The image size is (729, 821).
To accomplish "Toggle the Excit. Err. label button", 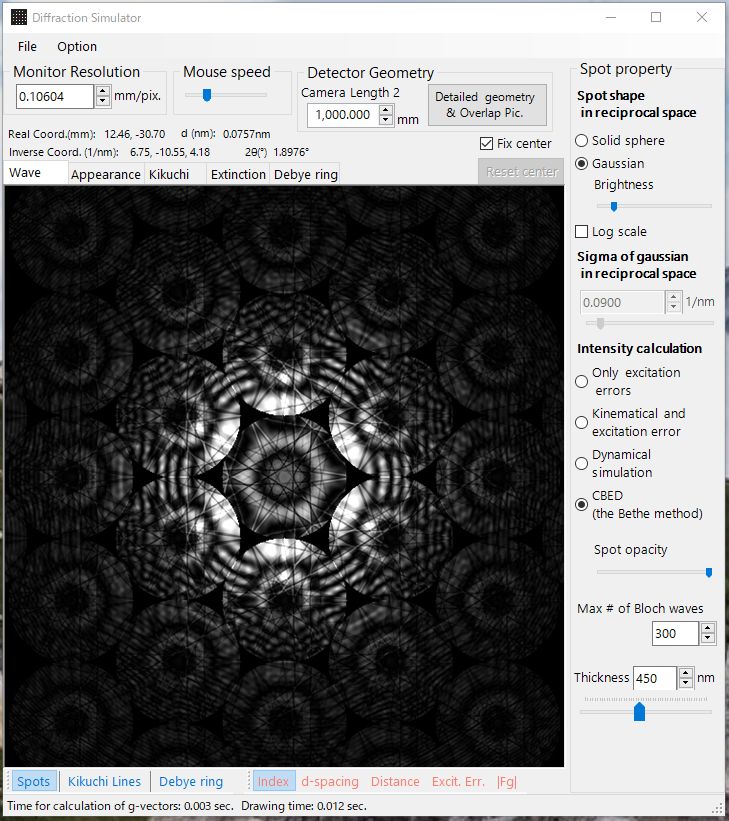I will pos(458,781).
